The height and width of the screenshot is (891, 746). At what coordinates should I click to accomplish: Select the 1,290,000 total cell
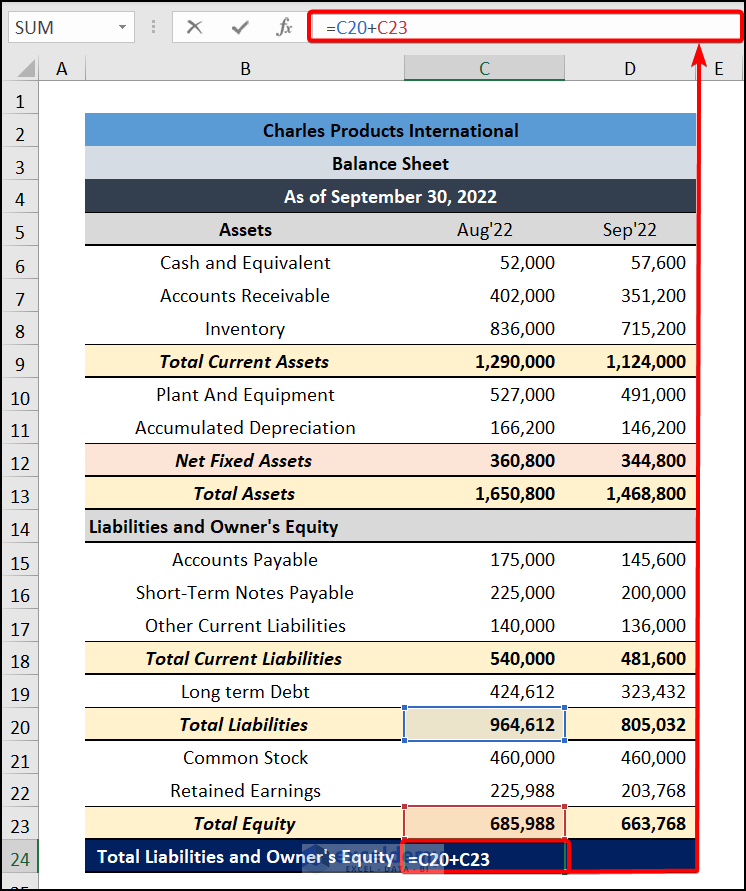tap(484, 361)
